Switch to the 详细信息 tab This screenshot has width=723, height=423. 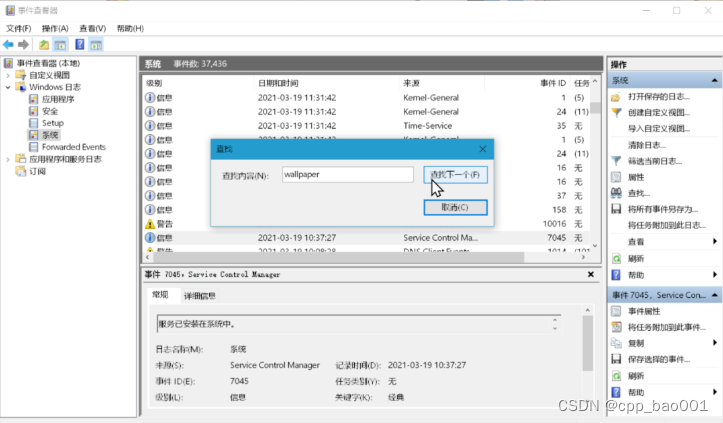point(200,296)
